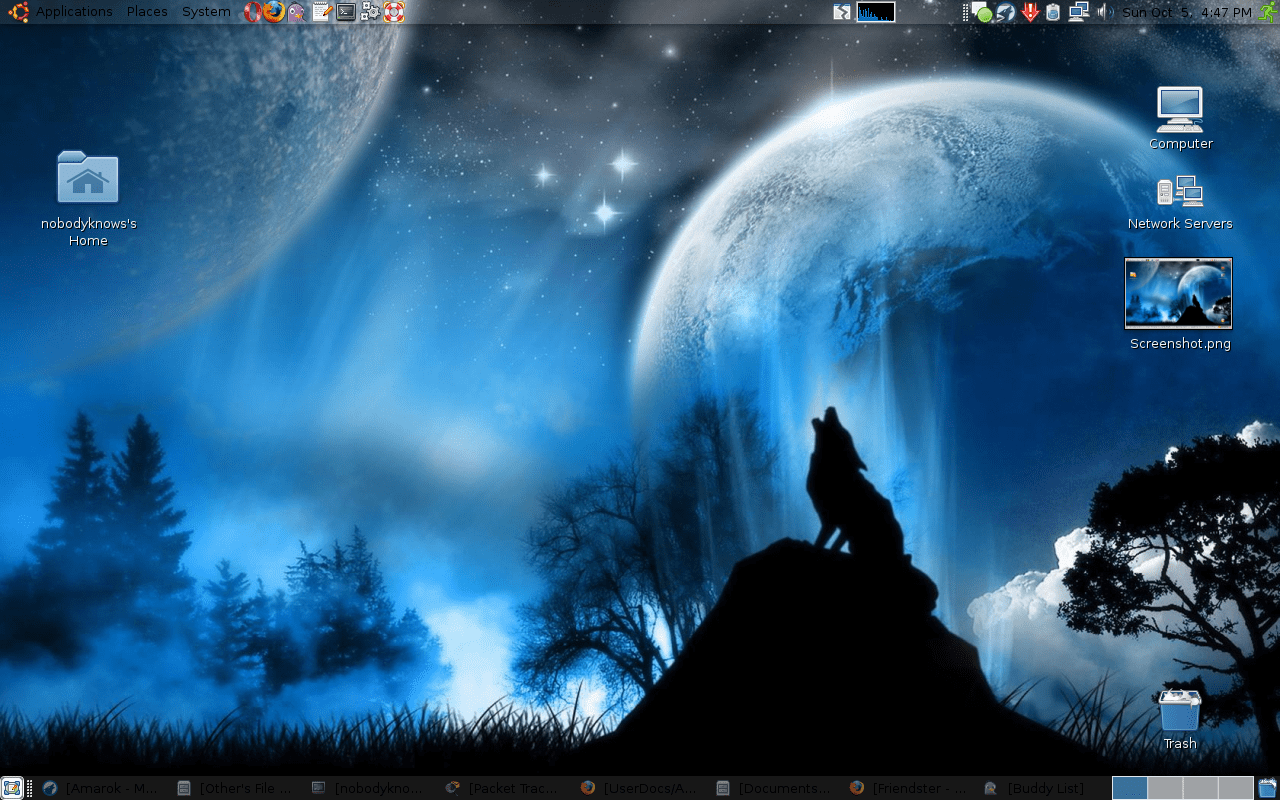The height and width of the screenshot is (800, 1280).
Task: Open the Applications menu
Action: tap(74, 12)
